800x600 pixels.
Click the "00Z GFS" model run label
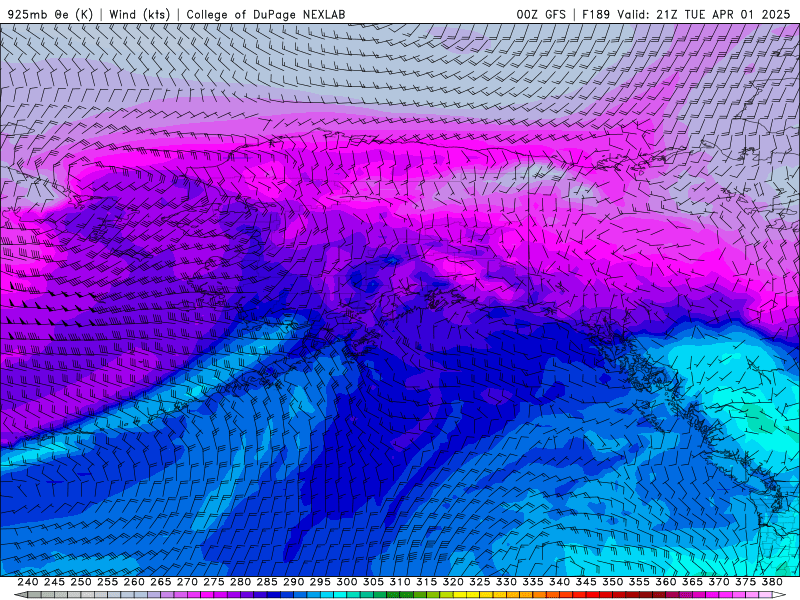click(x=541, y=14)
